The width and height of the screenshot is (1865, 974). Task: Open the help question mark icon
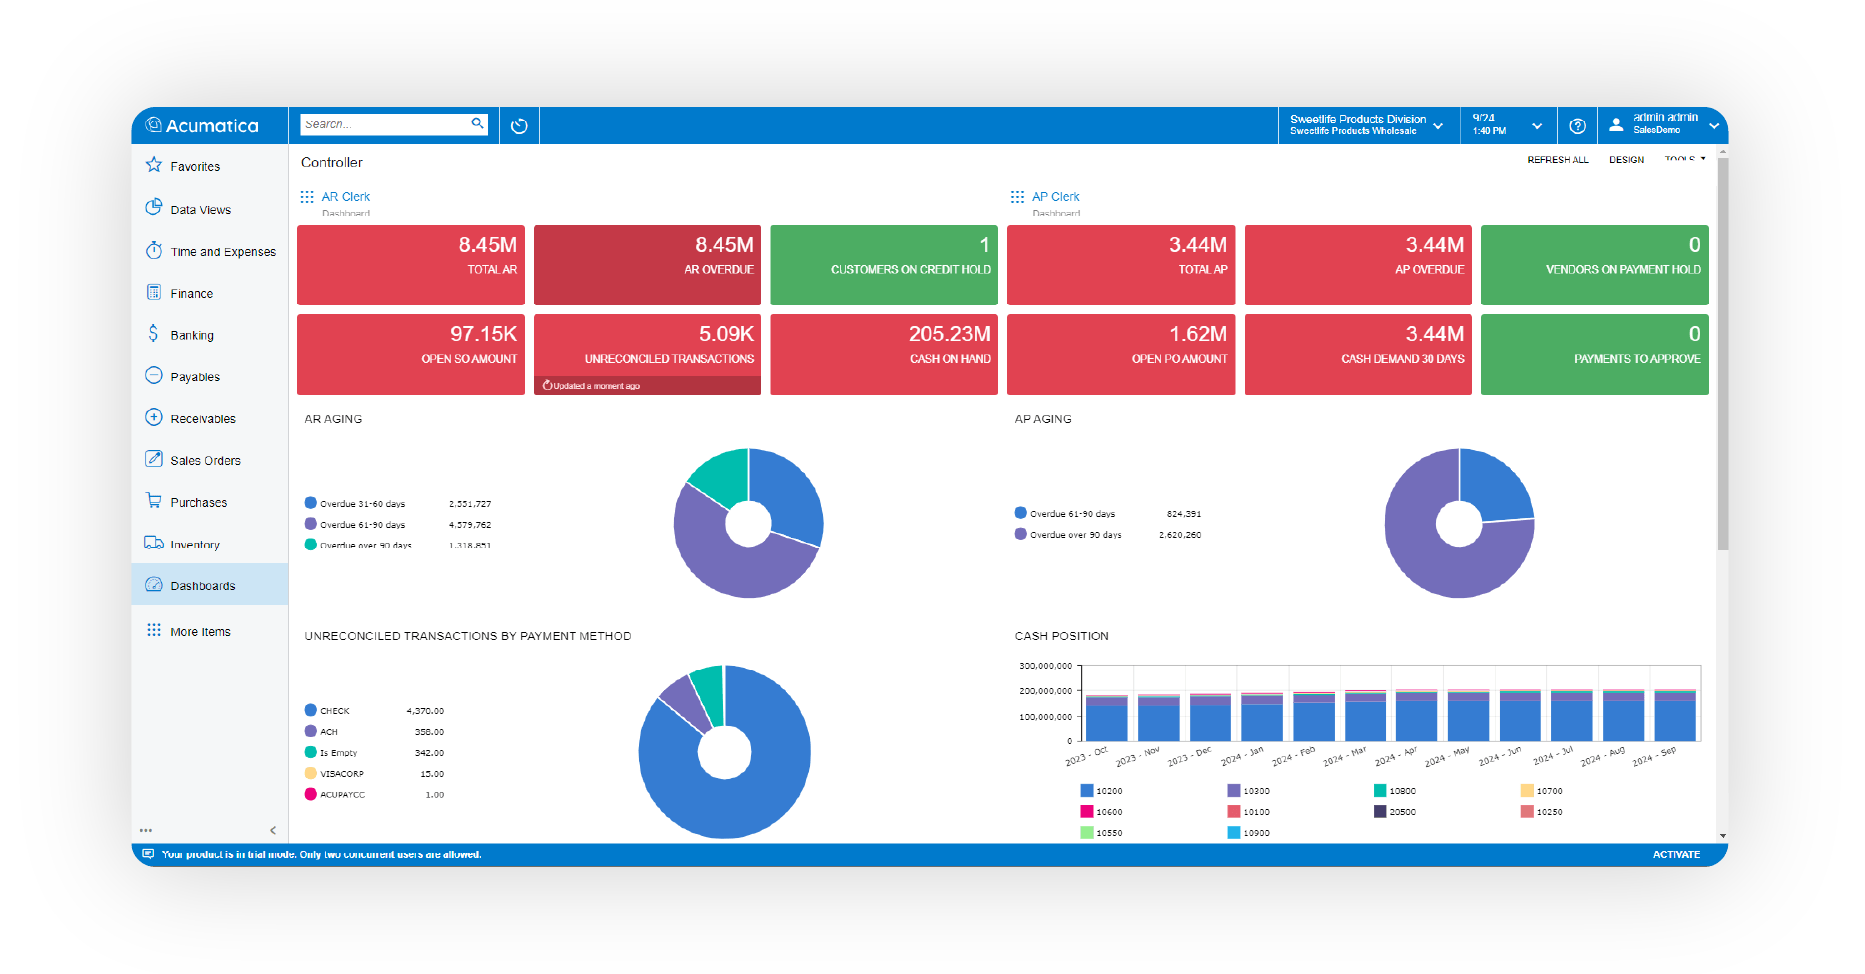1577,126
